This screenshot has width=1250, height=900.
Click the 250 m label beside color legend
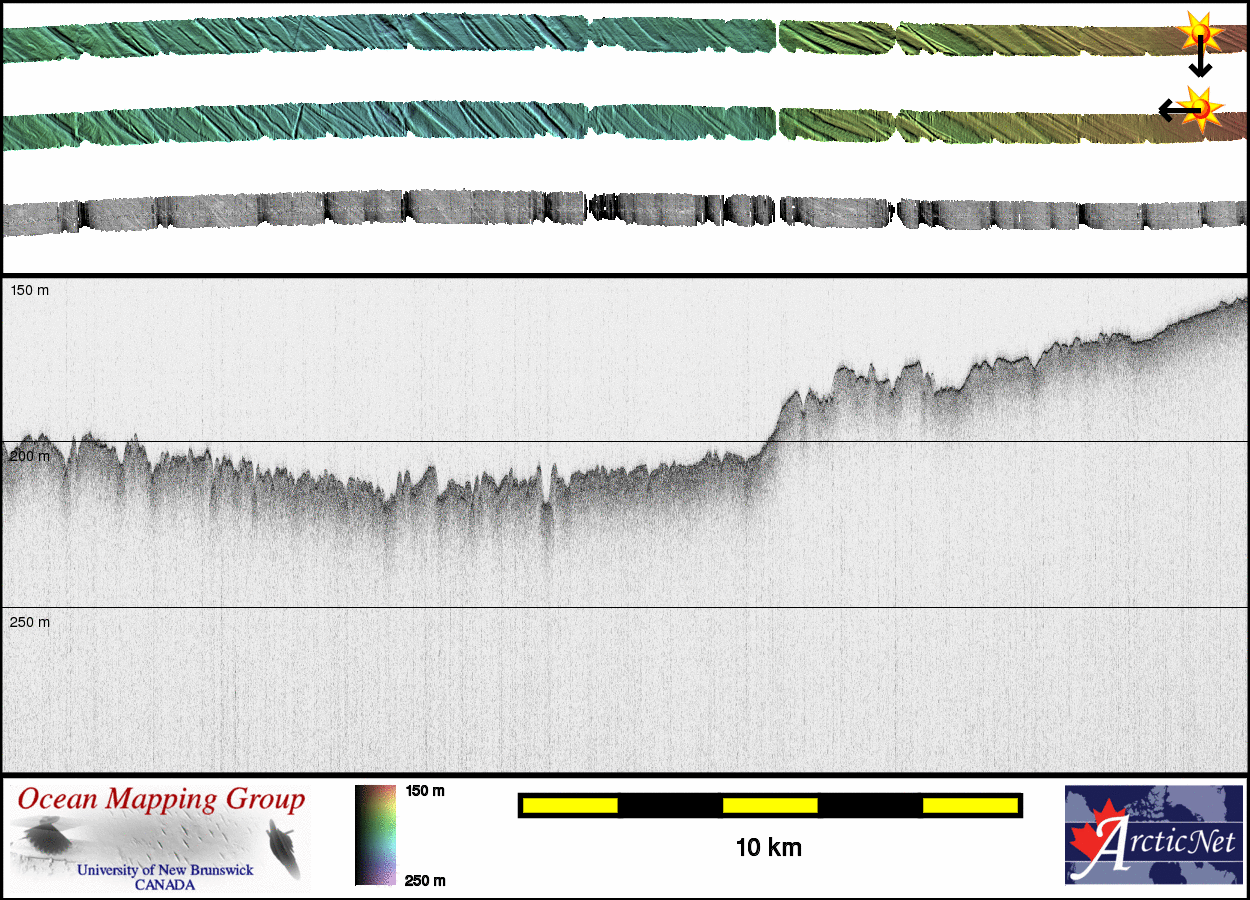click(x=425, y=880)
